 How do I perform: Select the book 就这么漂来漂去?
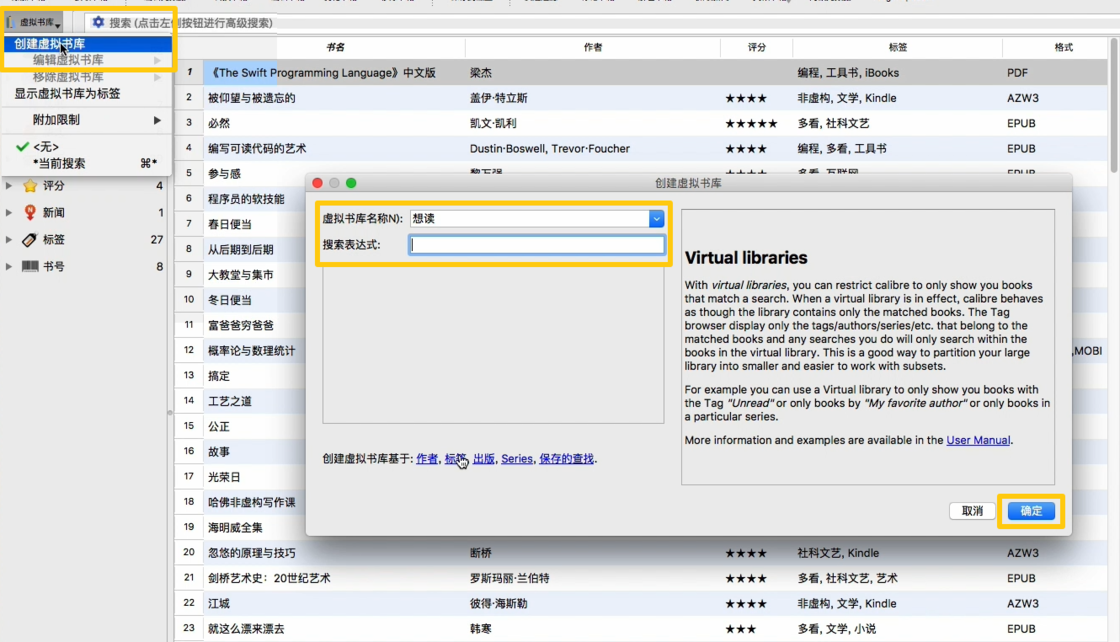tap(246, 629)
